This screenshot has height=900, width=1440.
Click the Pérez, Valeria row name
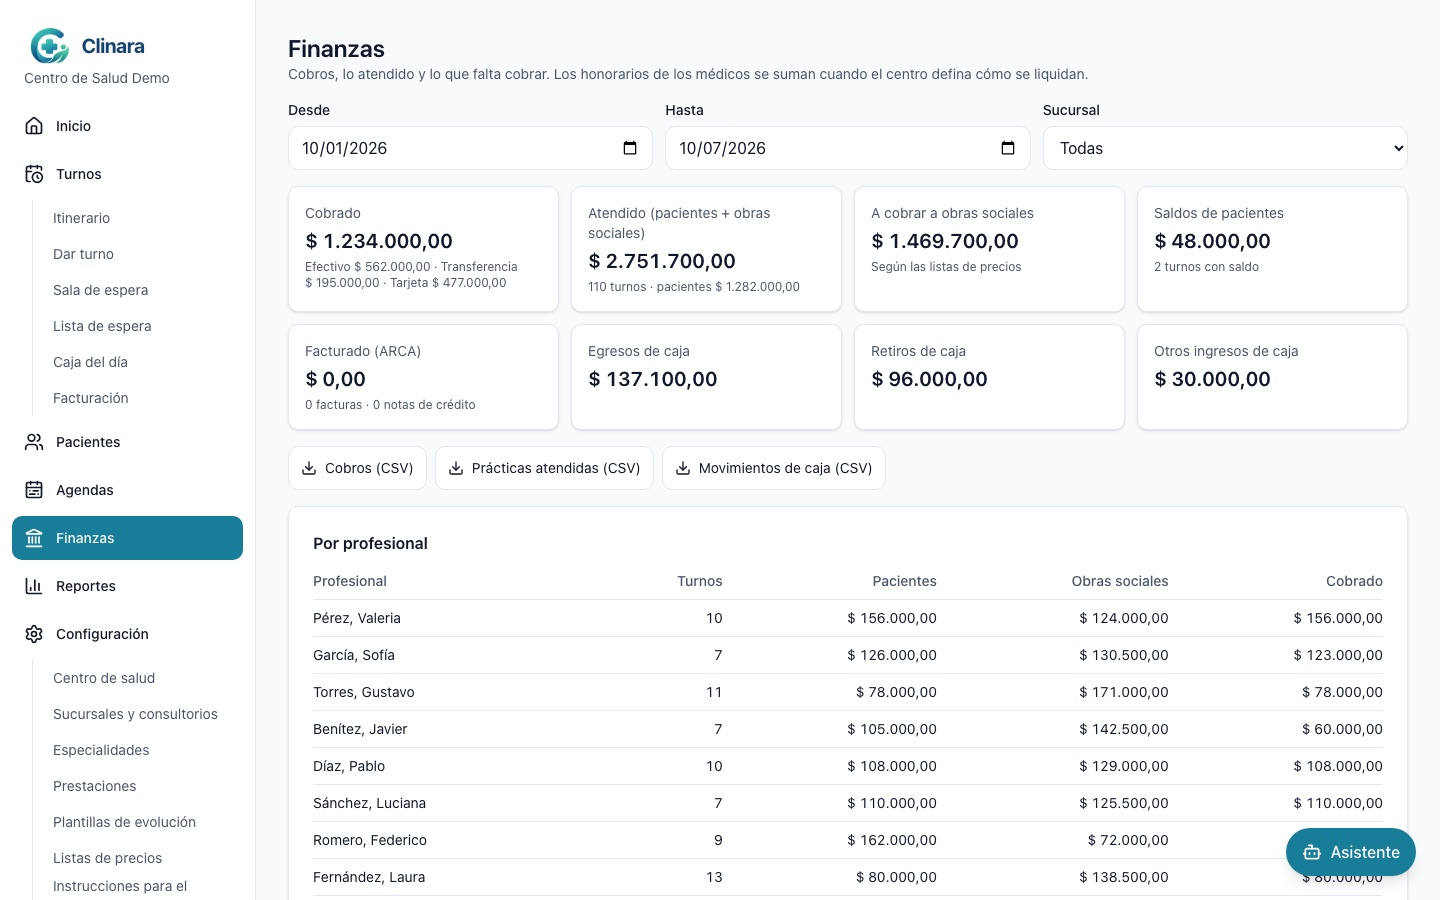click(x=357, y=618)
